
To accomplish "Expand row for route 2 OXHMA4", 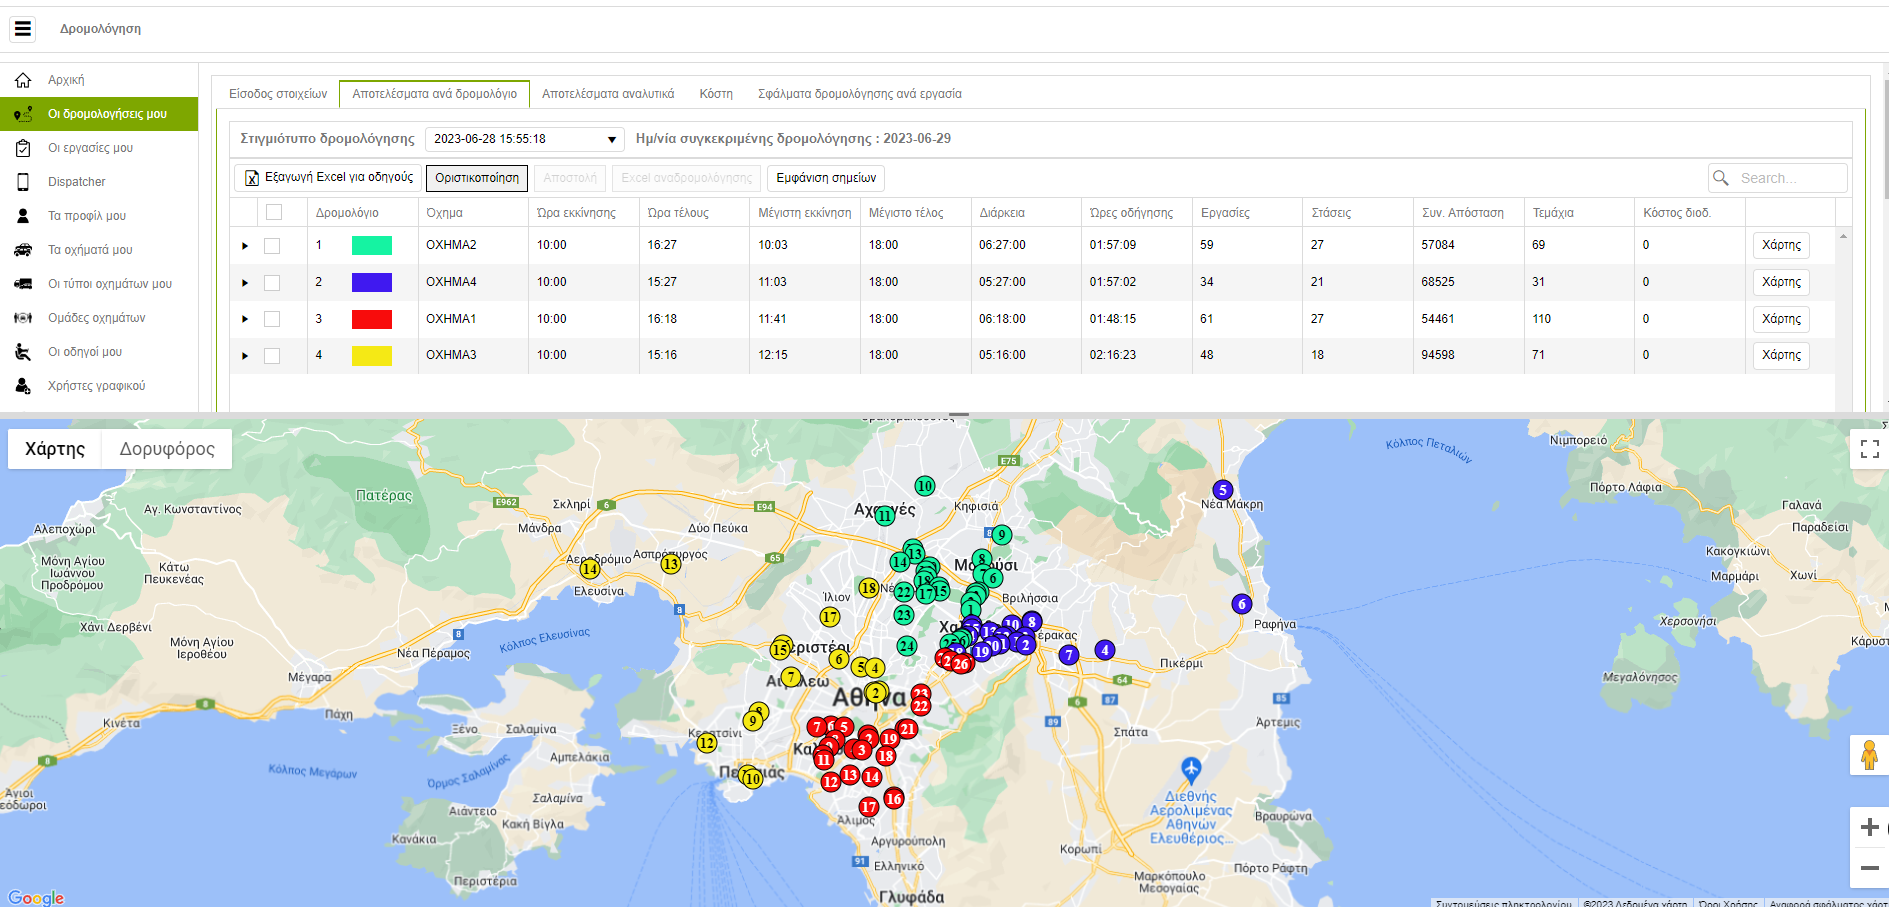I will coord(245,283).
